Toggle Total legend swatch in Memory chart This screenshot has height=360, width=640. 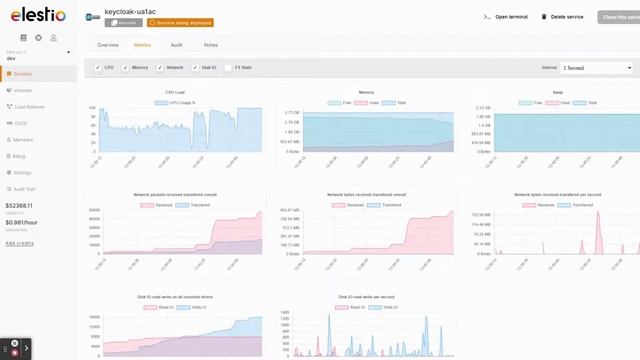click(x=389, y=103)
